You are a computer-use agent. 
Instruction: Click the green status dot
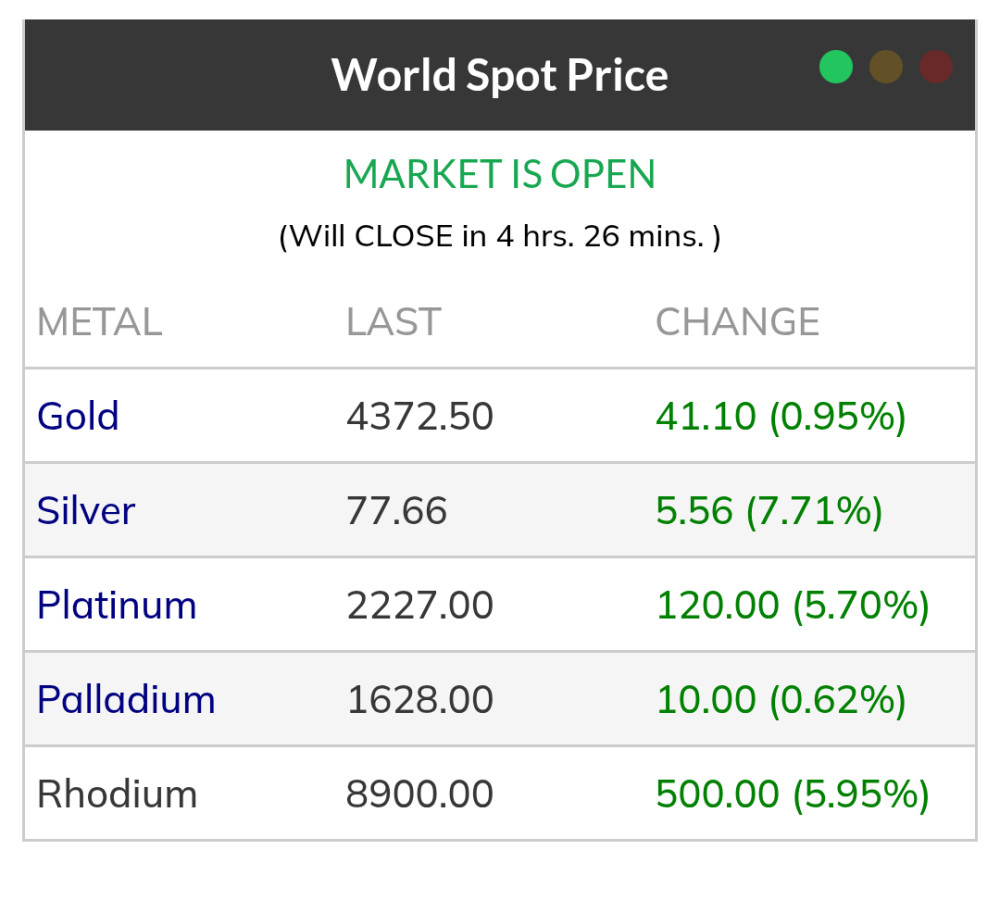(836, 67)
